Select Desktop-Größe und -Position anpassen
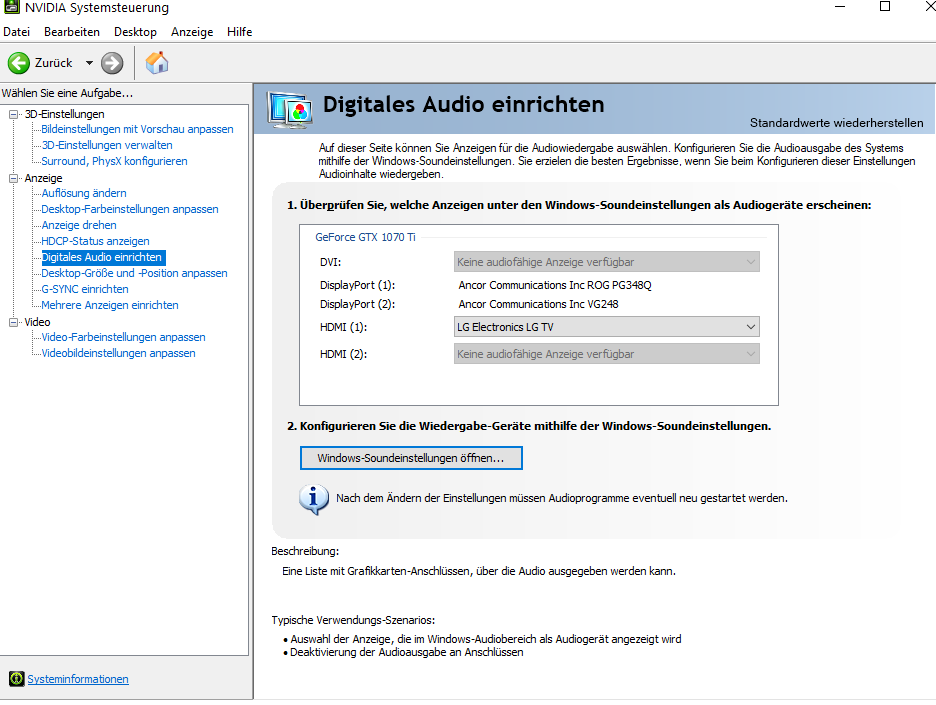936x705 pixels. click(134, 273)
